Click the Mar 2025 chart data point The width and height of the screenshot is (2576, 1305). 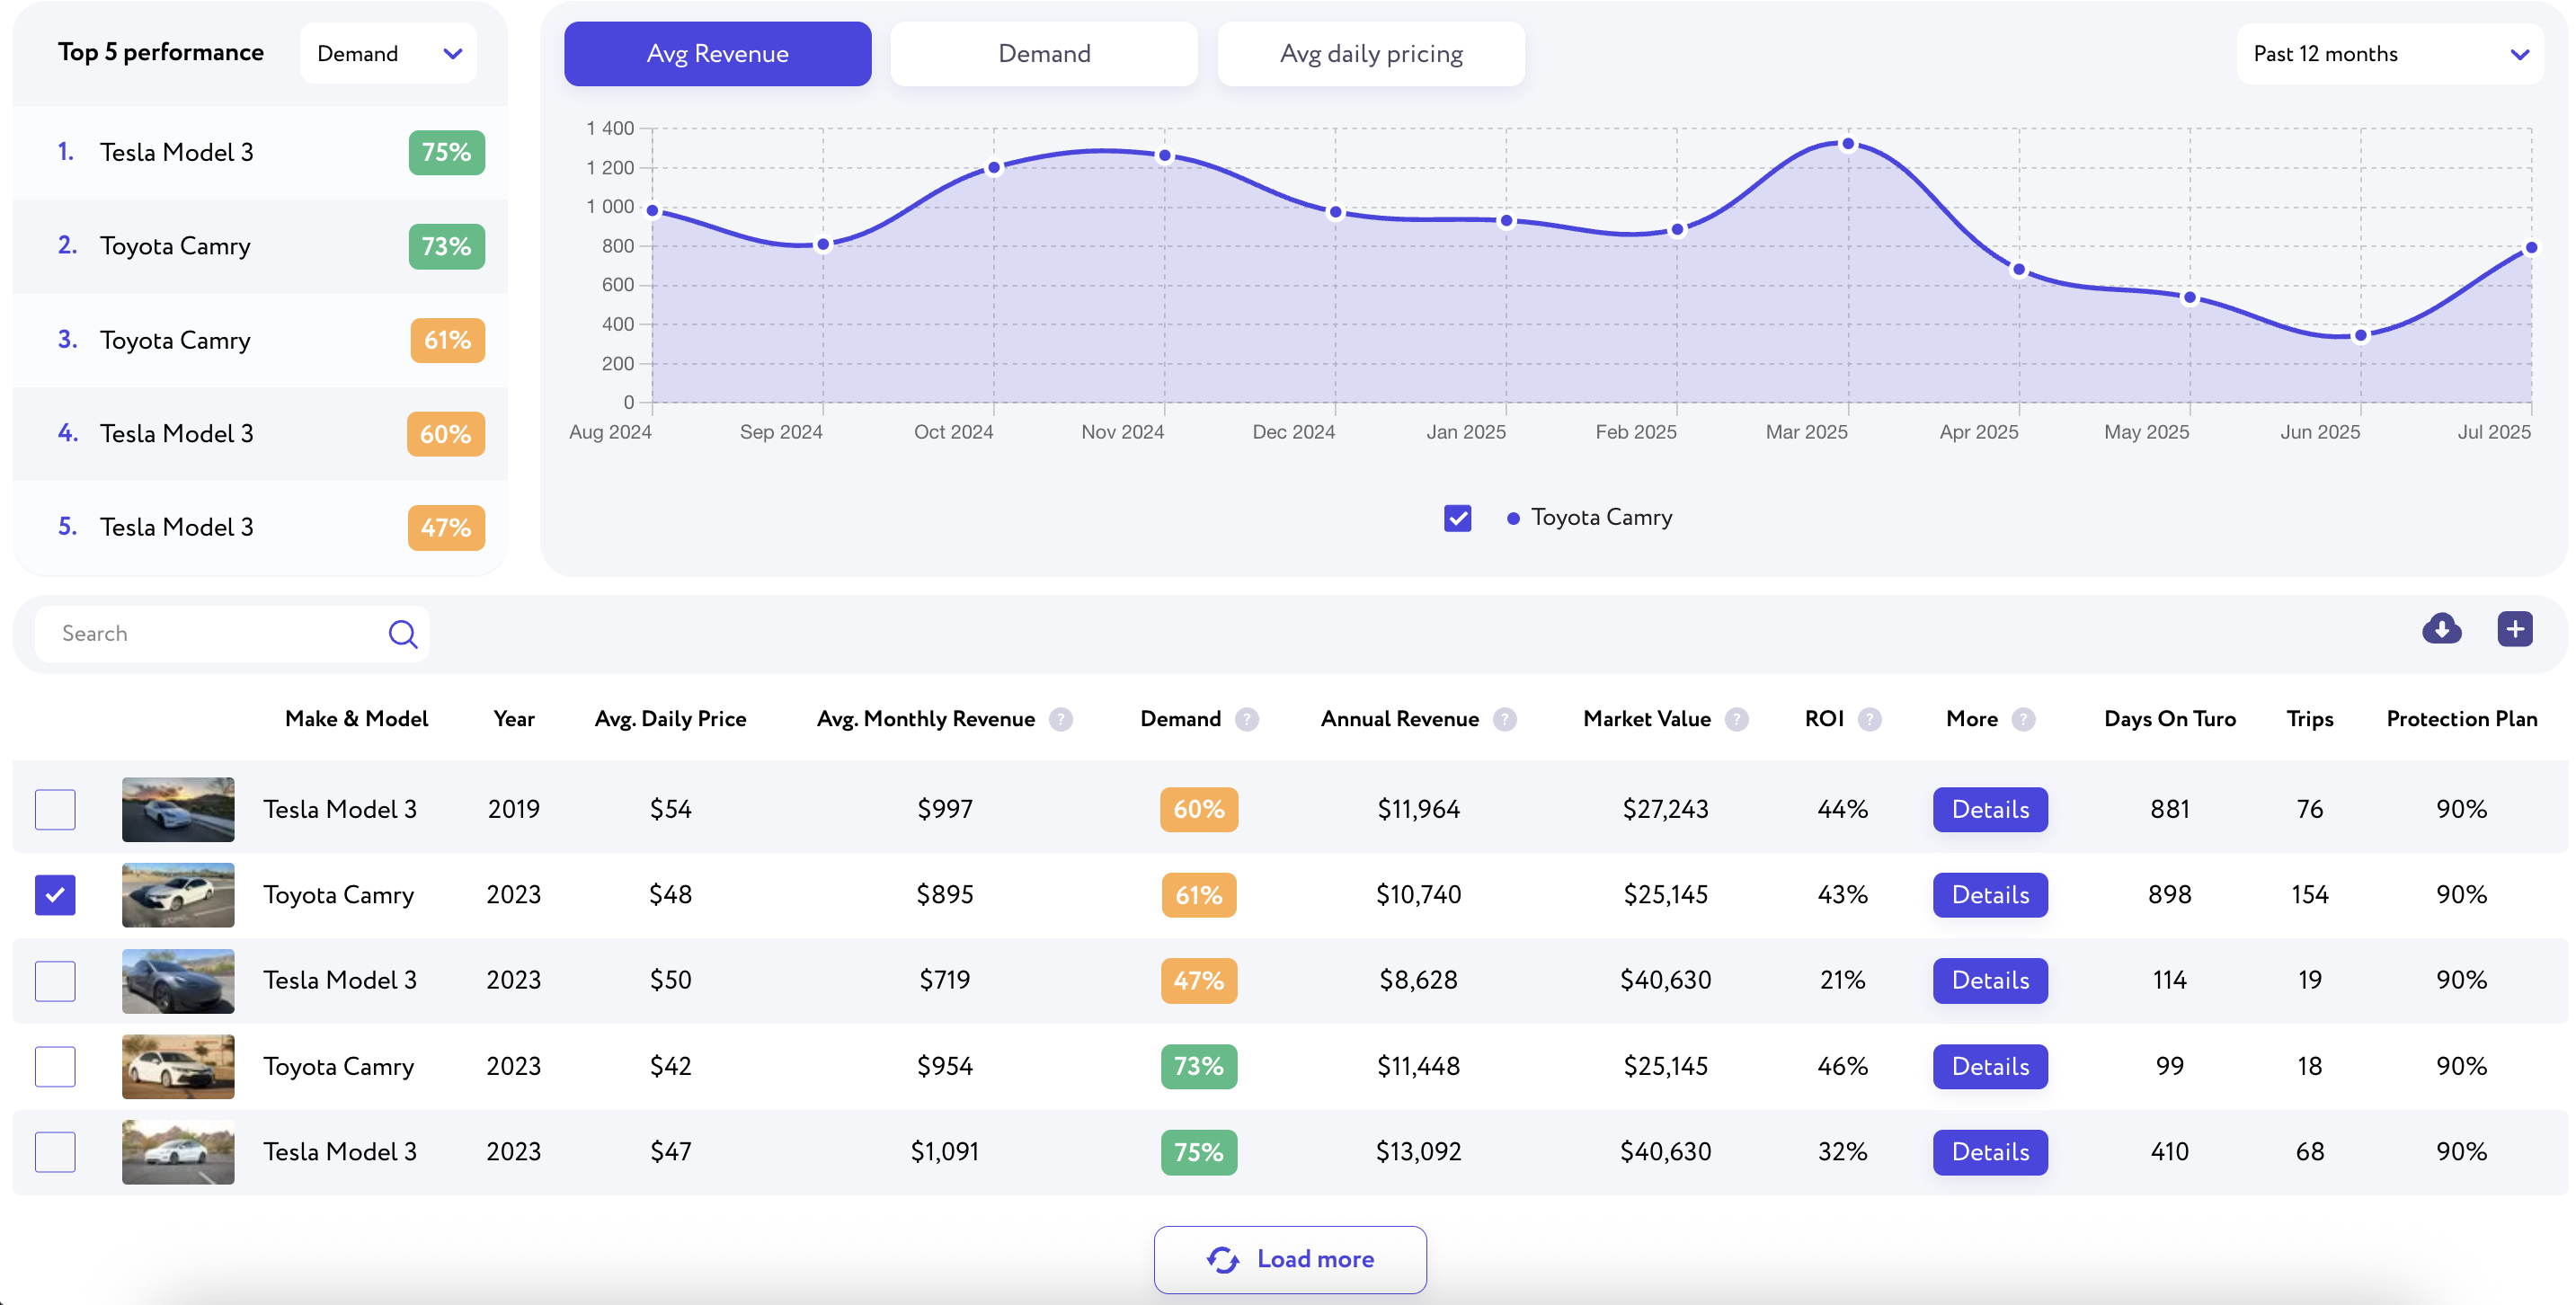[1848, 144]
